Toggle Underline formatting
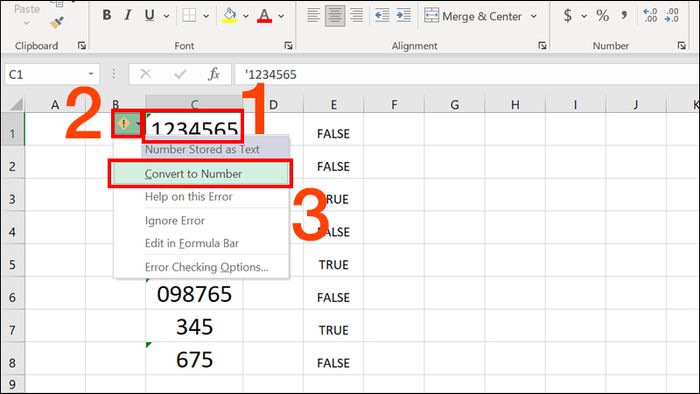700x394 pixels. (x=150, y=16)
